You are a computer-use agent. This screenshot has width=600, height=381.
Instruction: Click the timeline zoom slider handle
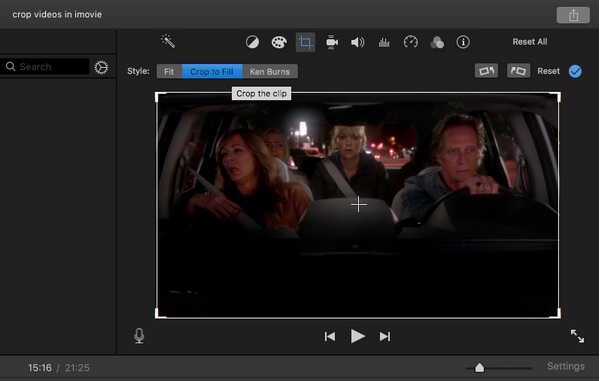click(x=479, y=368)
